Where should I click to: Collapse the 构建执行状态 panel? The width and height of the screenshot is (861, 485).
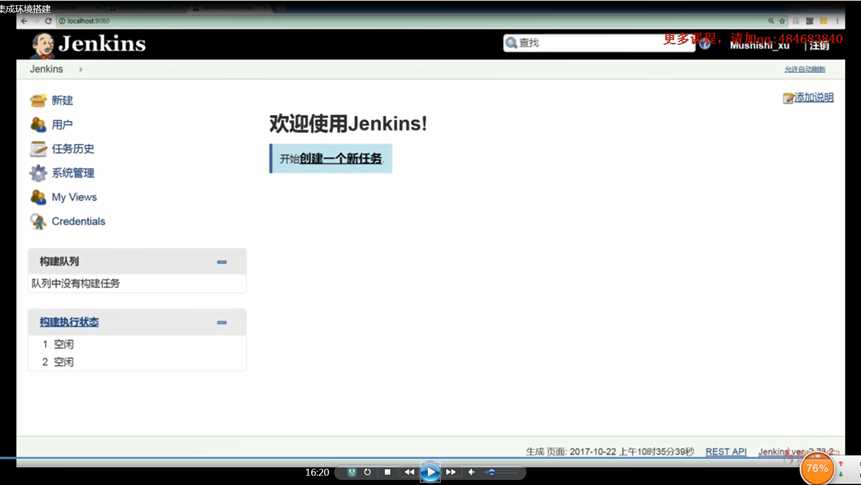[x=222, y=322]
